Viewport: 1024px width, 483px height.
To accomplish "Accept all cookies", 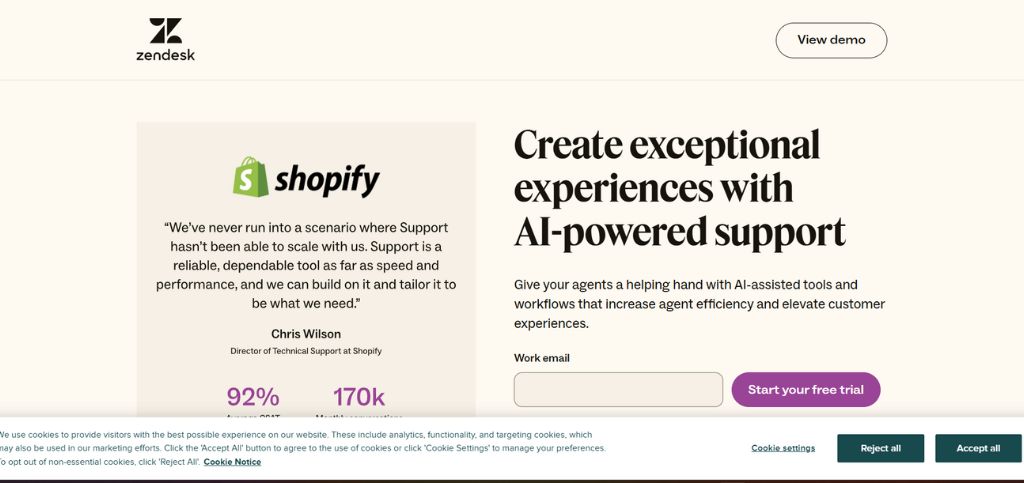I will click(978, 448).
